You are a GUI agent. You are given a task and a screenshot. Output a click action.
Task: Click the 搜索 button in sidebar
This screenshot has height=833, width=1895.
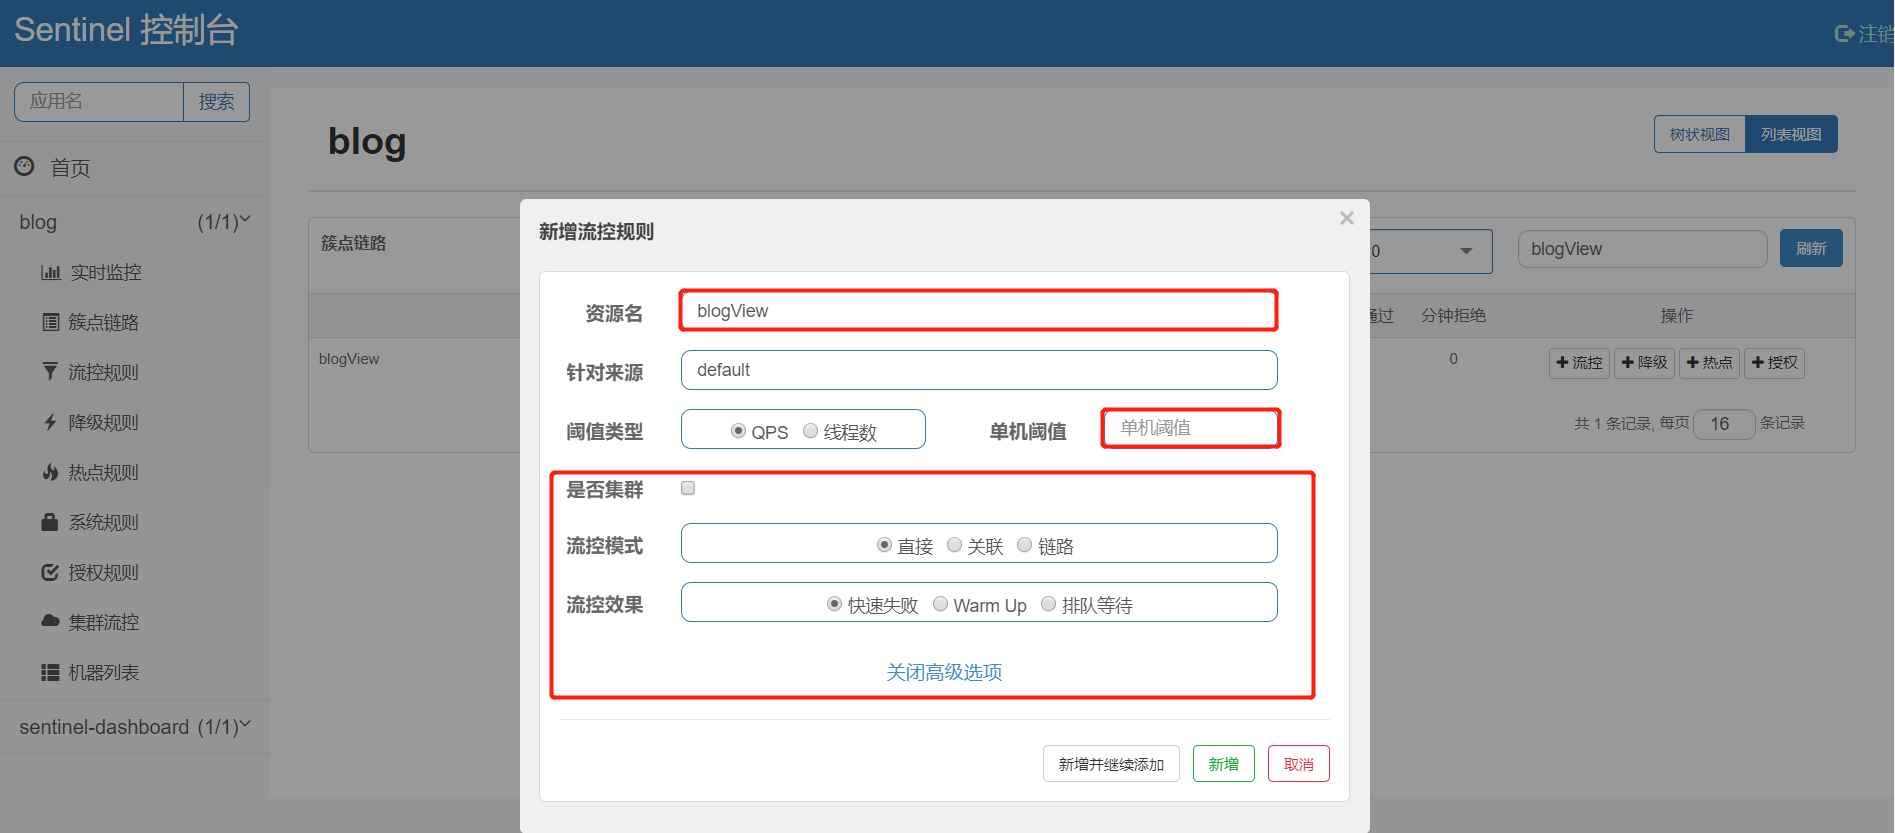tap(216, 102)
